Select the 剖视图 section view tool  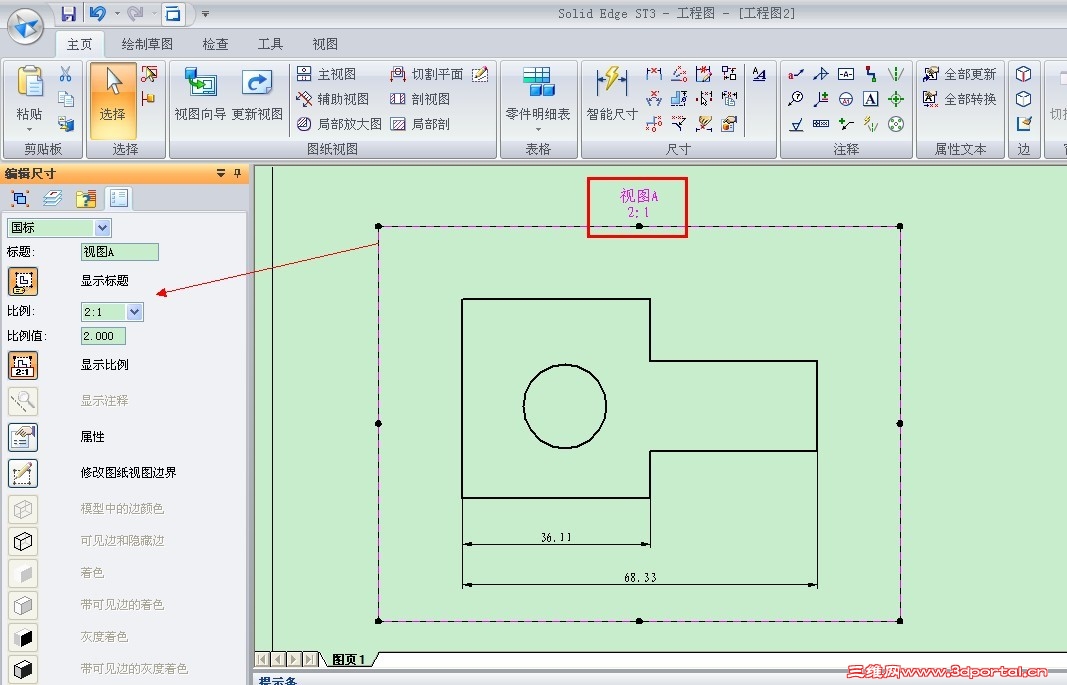(x=421, y=99)
